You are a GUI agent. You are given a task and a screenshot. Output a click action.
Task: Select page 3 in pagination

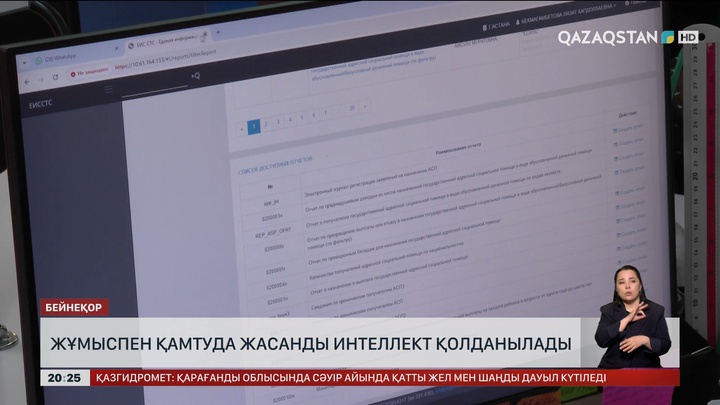[278, 122]
